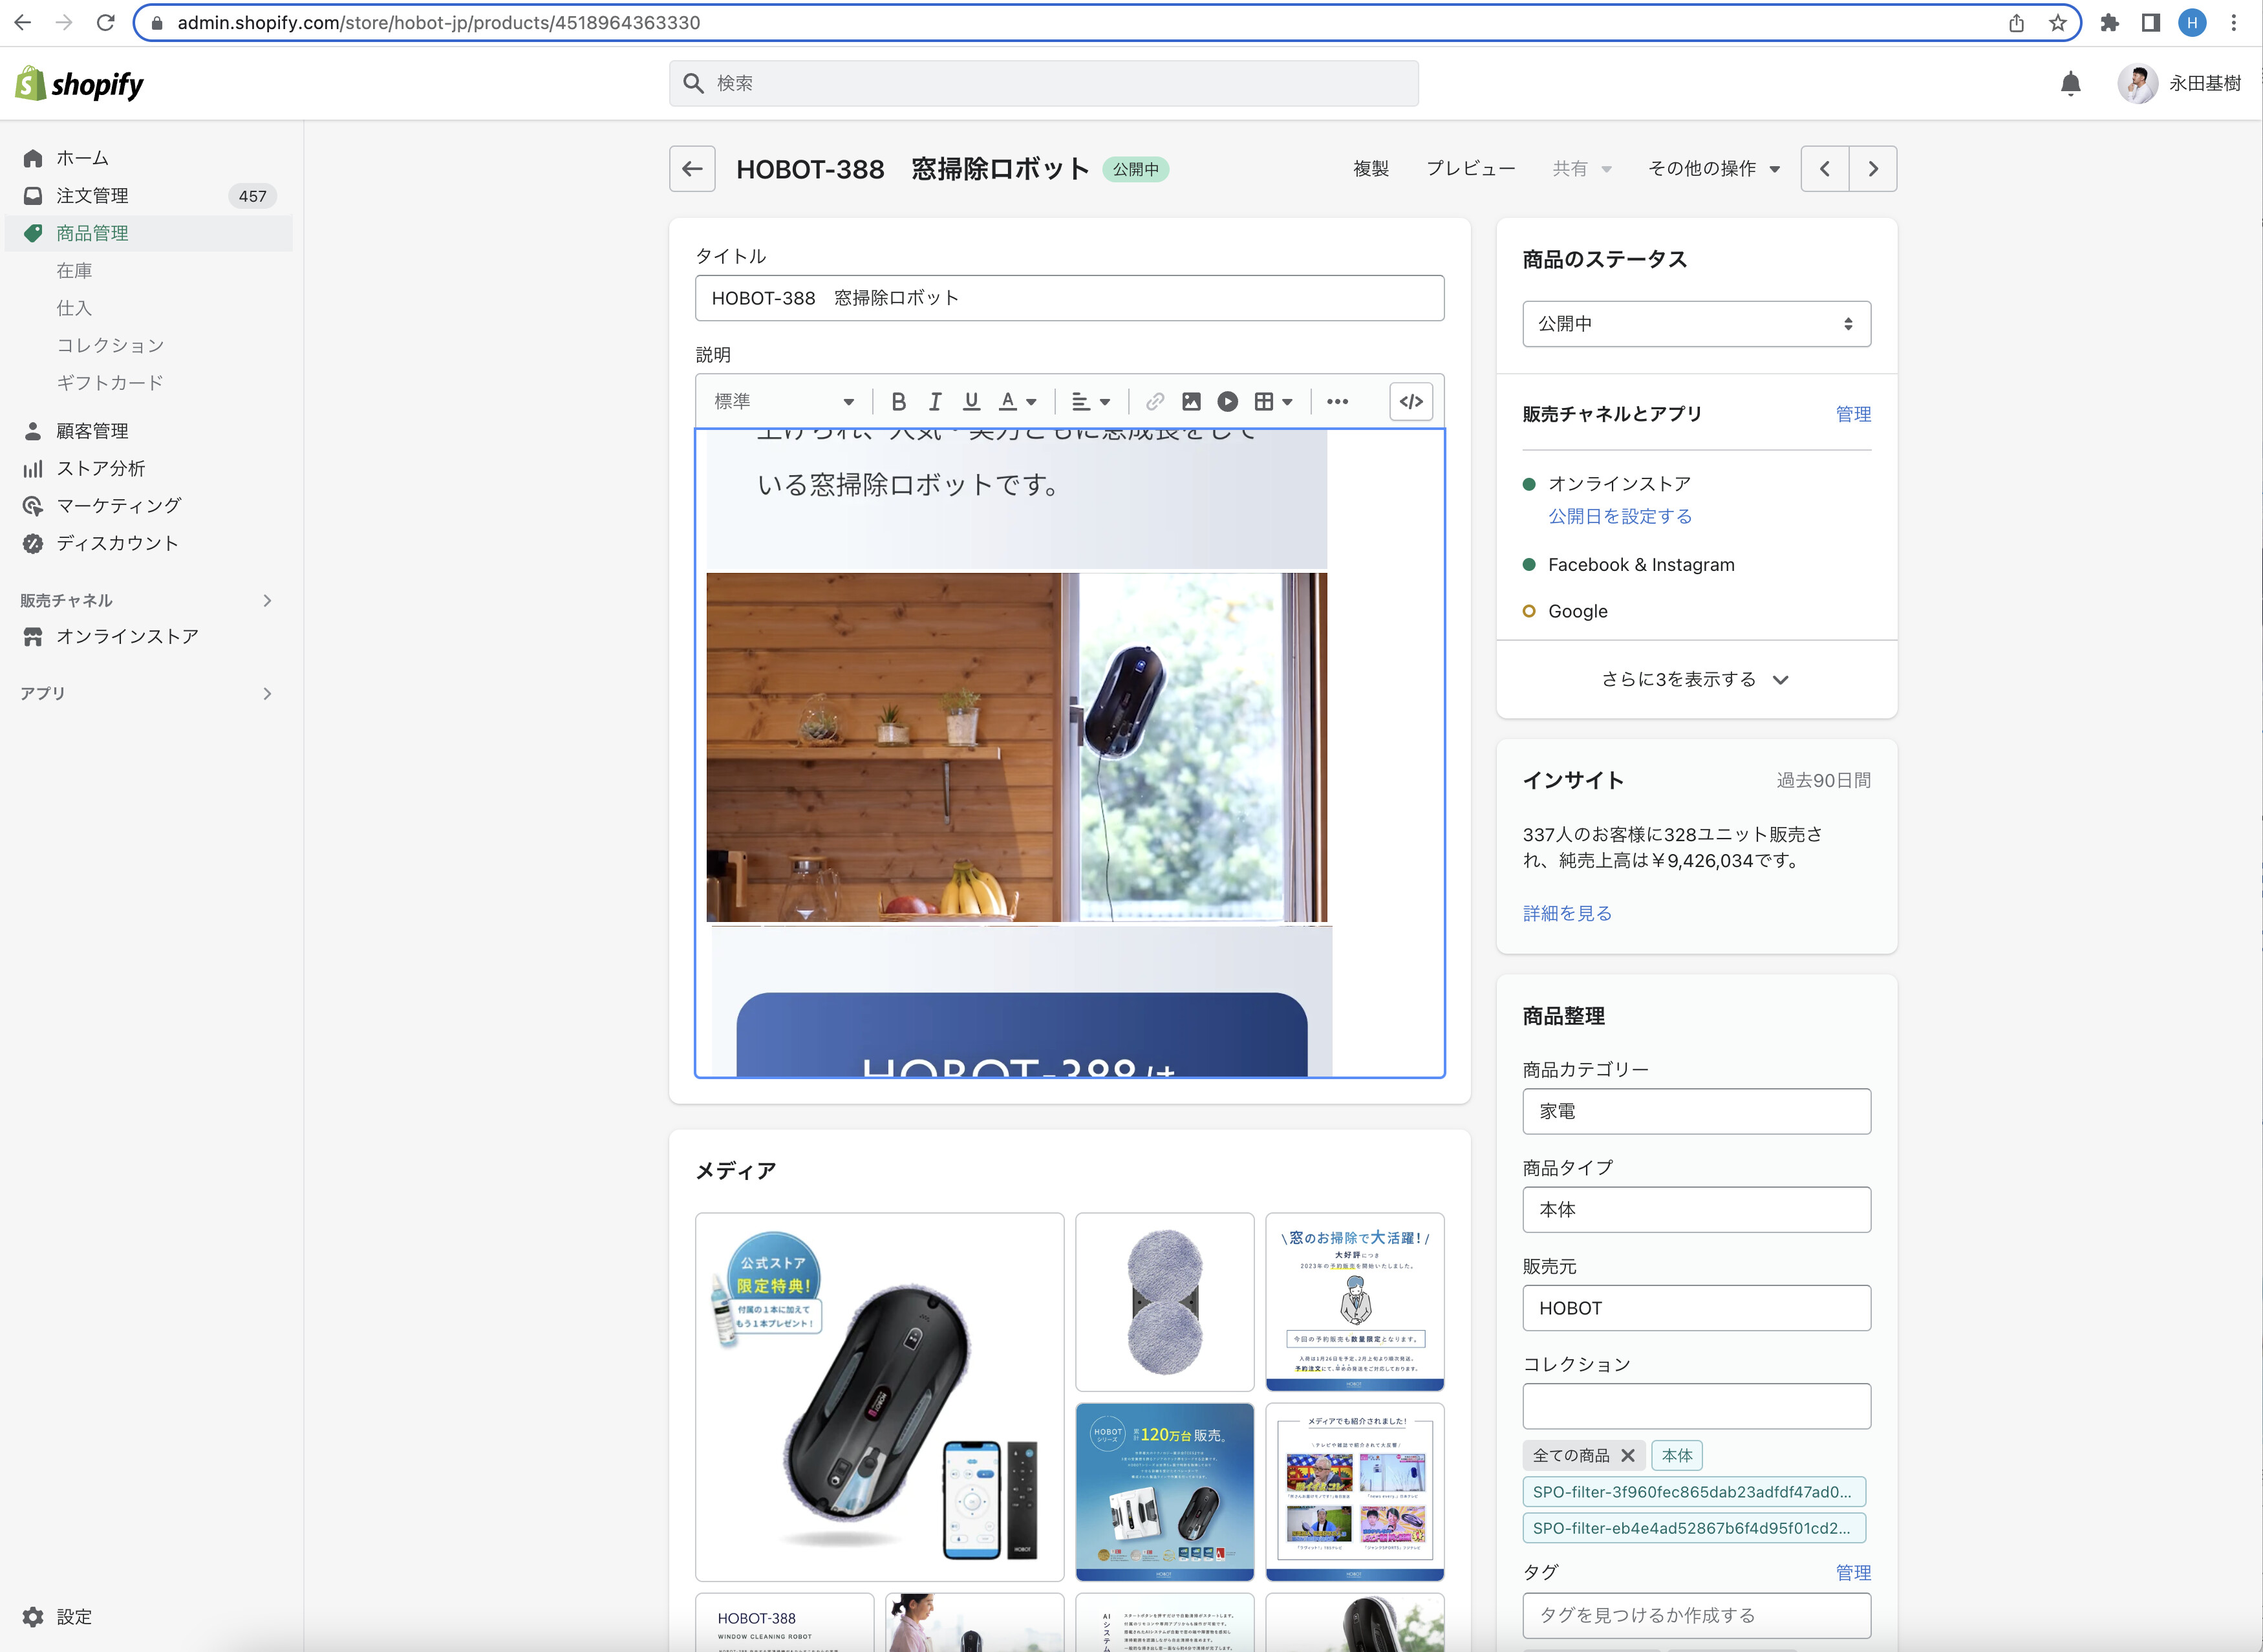Image resolution: width=2263 pixels, height=1652 pixels.
Task: Toggle bold formatting in description editor
Action: click(898, 402)
